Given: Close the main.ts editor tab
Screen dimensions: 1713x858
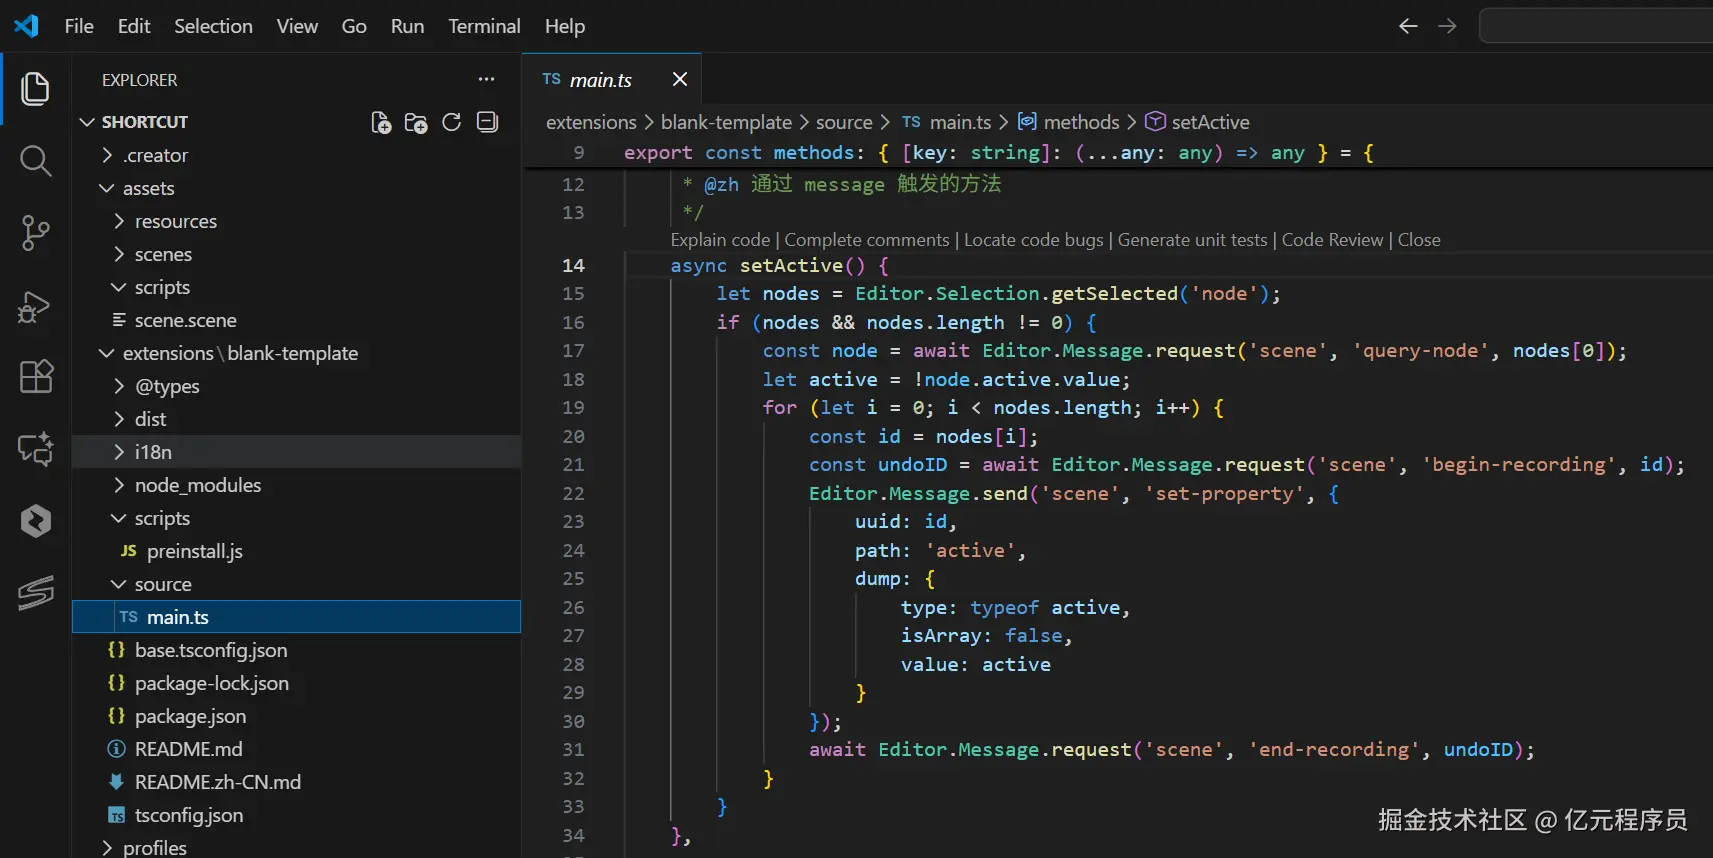Looking at the screenshot, I should [x=680, y=79].
